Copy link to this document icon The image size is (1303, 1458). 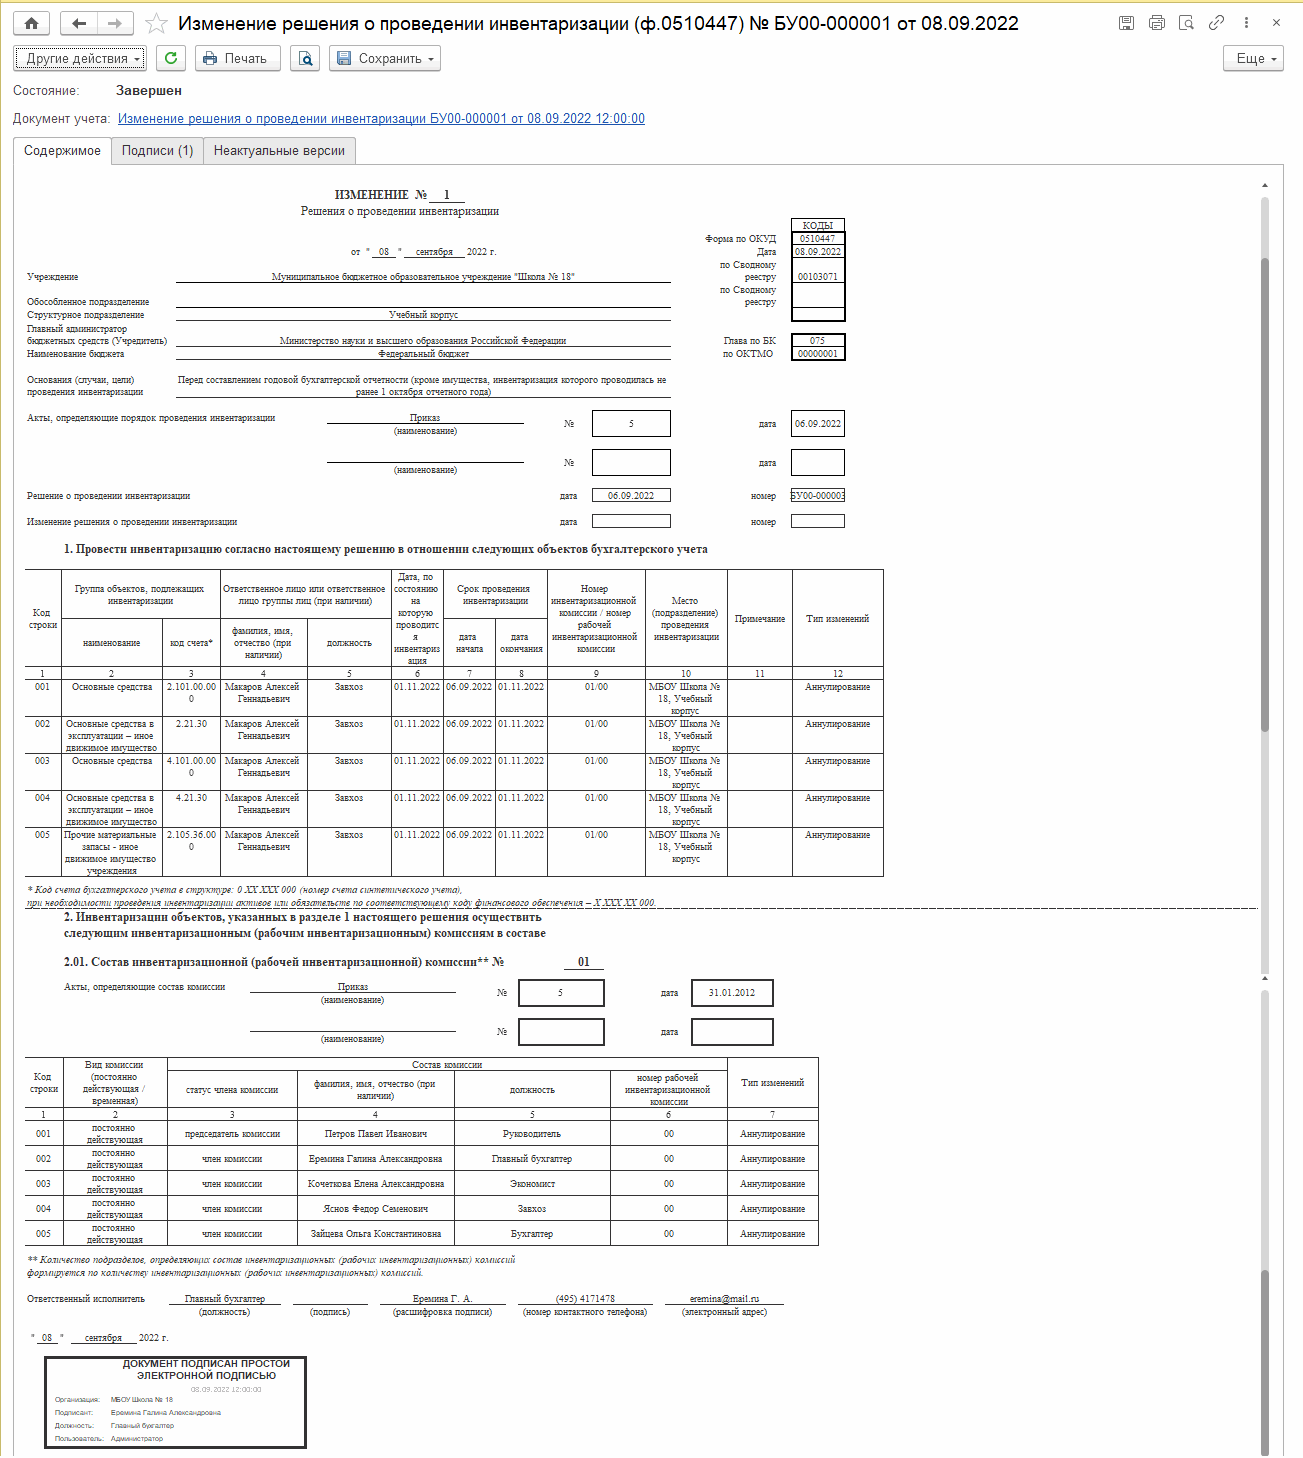coord(1216,23)
